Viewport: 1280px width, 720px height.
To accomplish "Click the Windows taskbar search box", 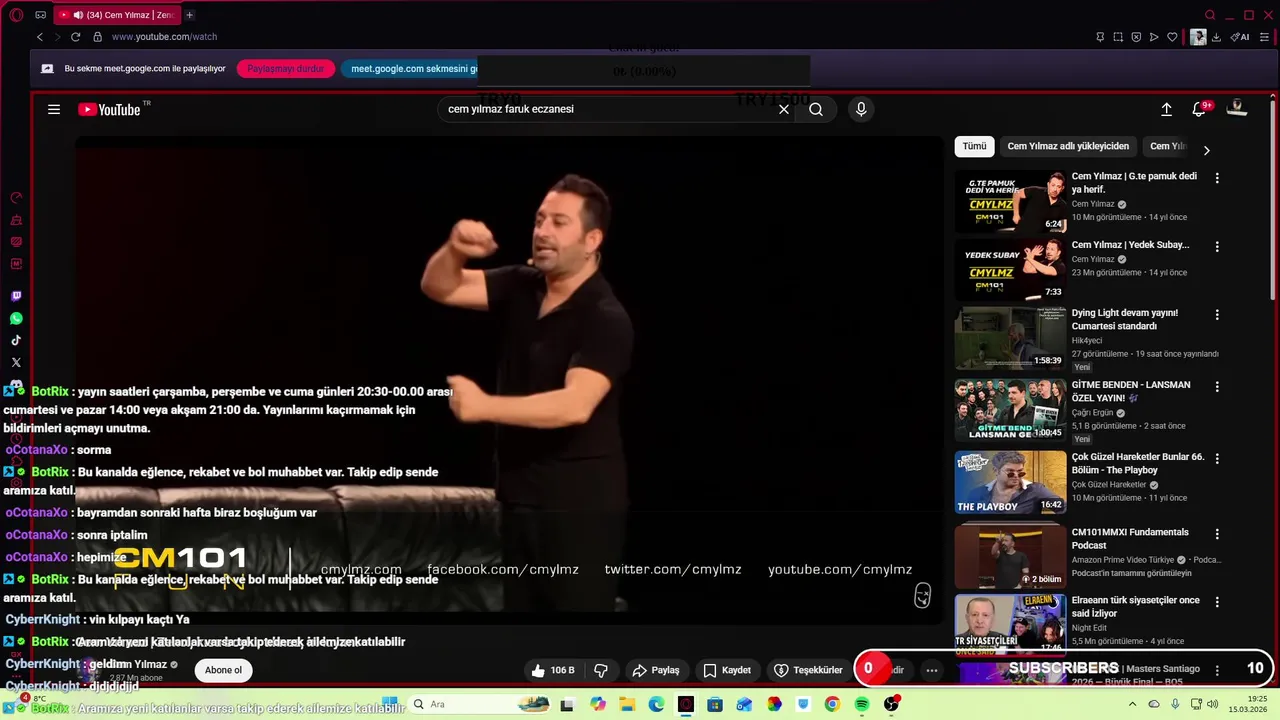I will [x=480, y=704].
